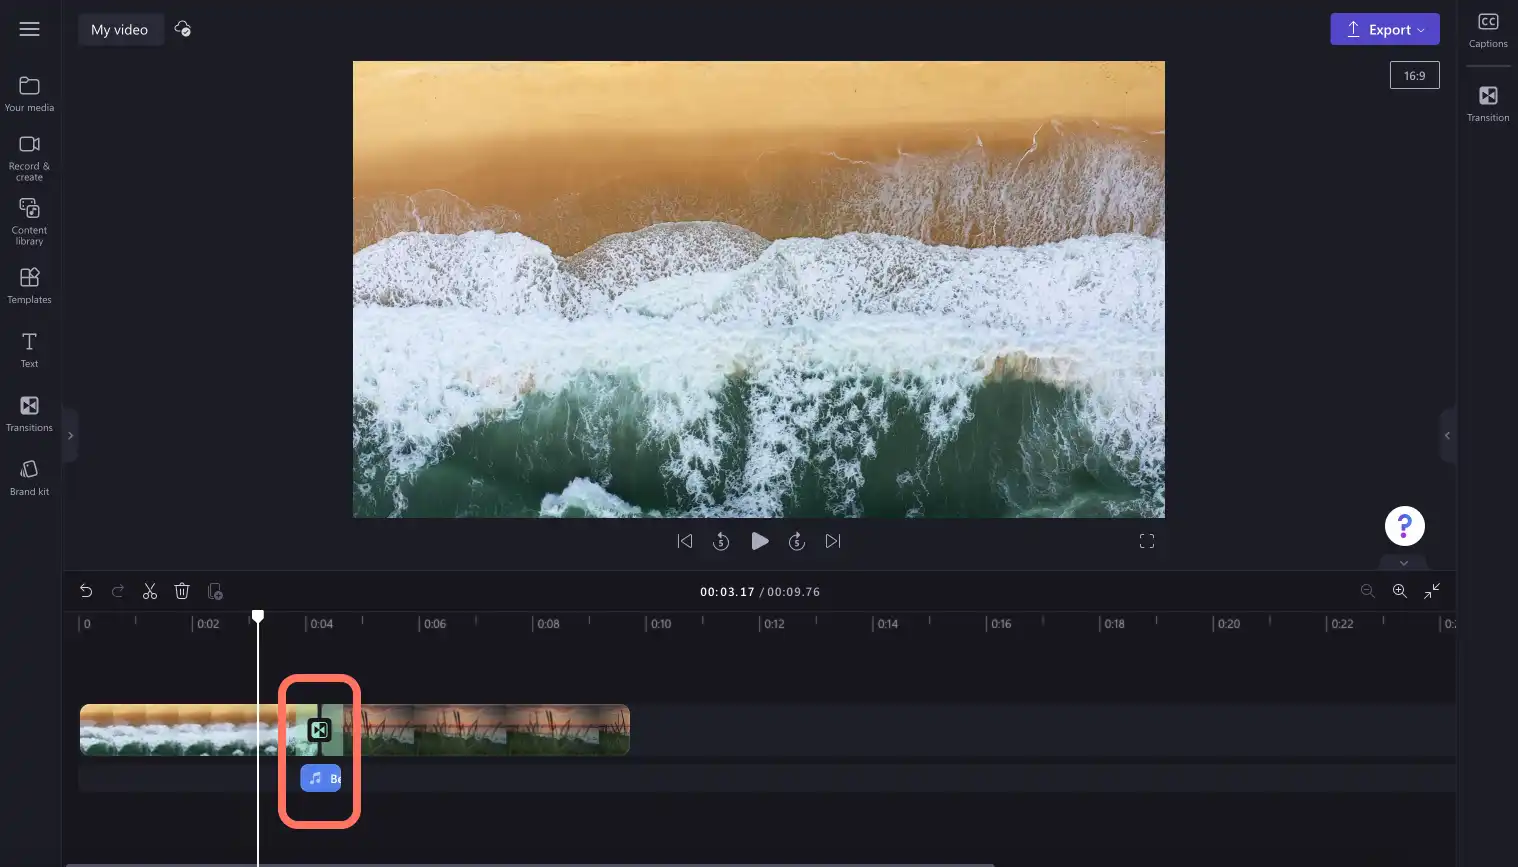Viewport: 1518px width, 867px height.
Task: Open the Brand kit panel
Action: 29,477
